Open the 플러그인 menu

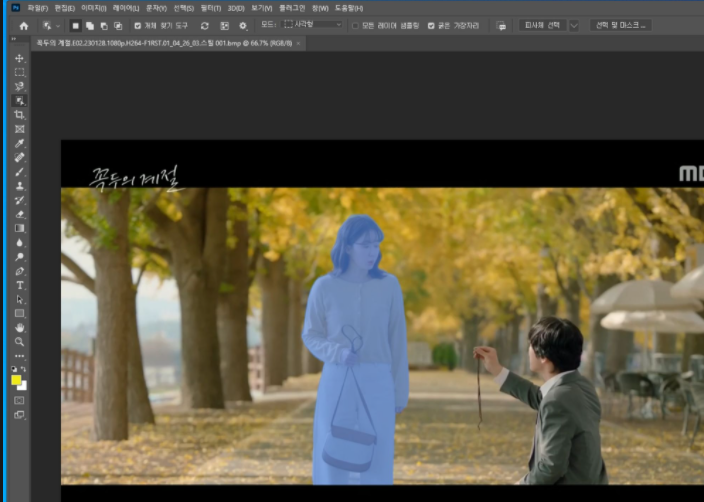(x=292, y=8)
